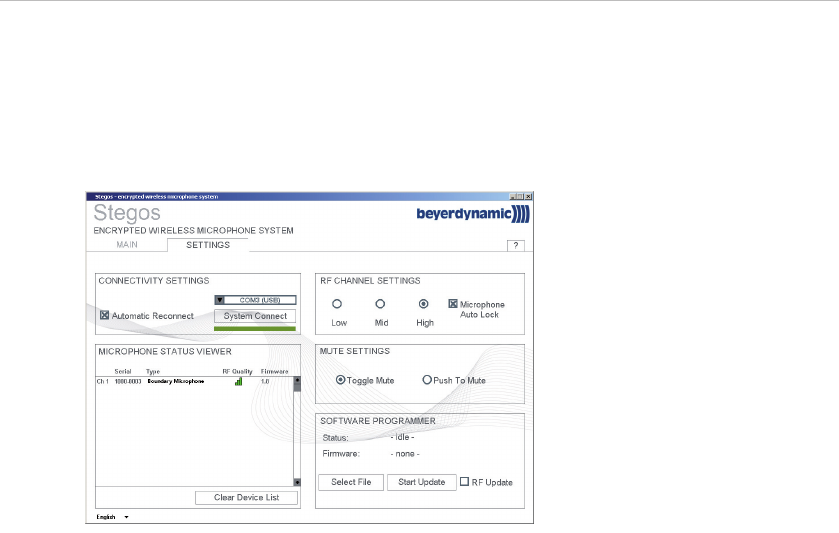Select the High RF channel setting
The height and width of the screenshot is (533, 839).
(x=423, y=304)
